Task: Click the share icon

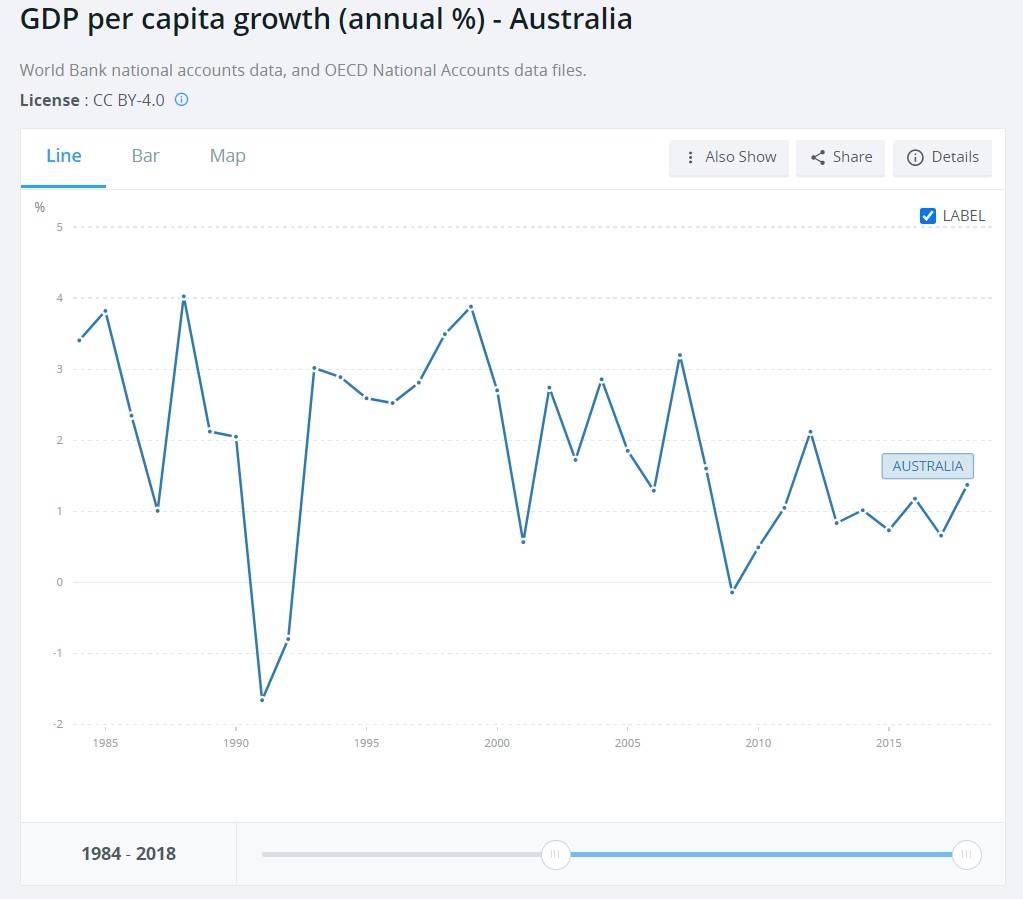Action: point(817,157)
